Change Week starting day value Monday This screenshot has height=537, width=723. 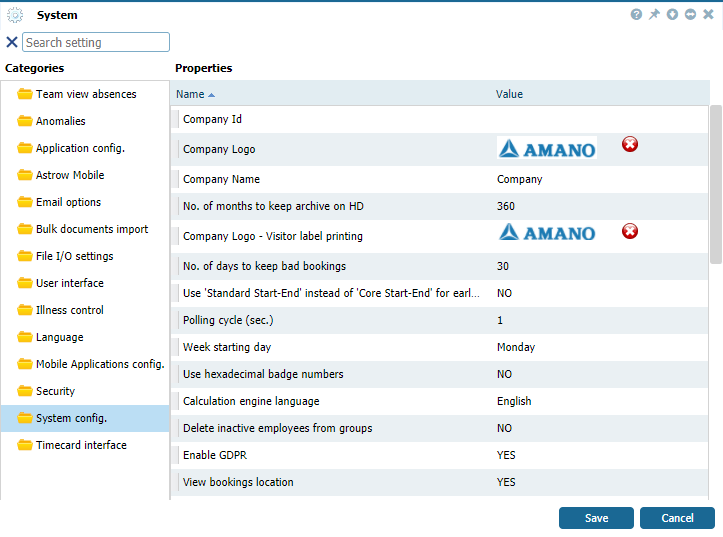point(516,347)
